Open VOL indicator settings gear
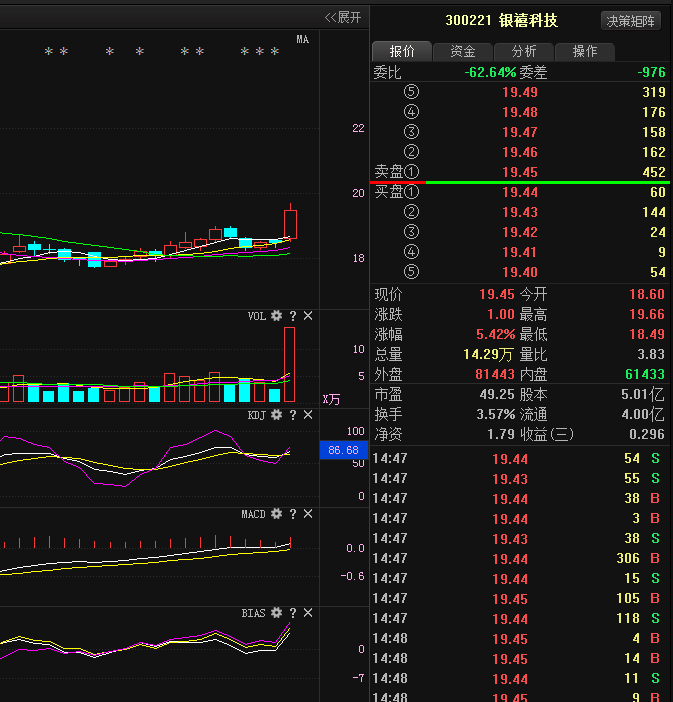Viewport: 673px width, 702px height. click(x=277, y=316)
